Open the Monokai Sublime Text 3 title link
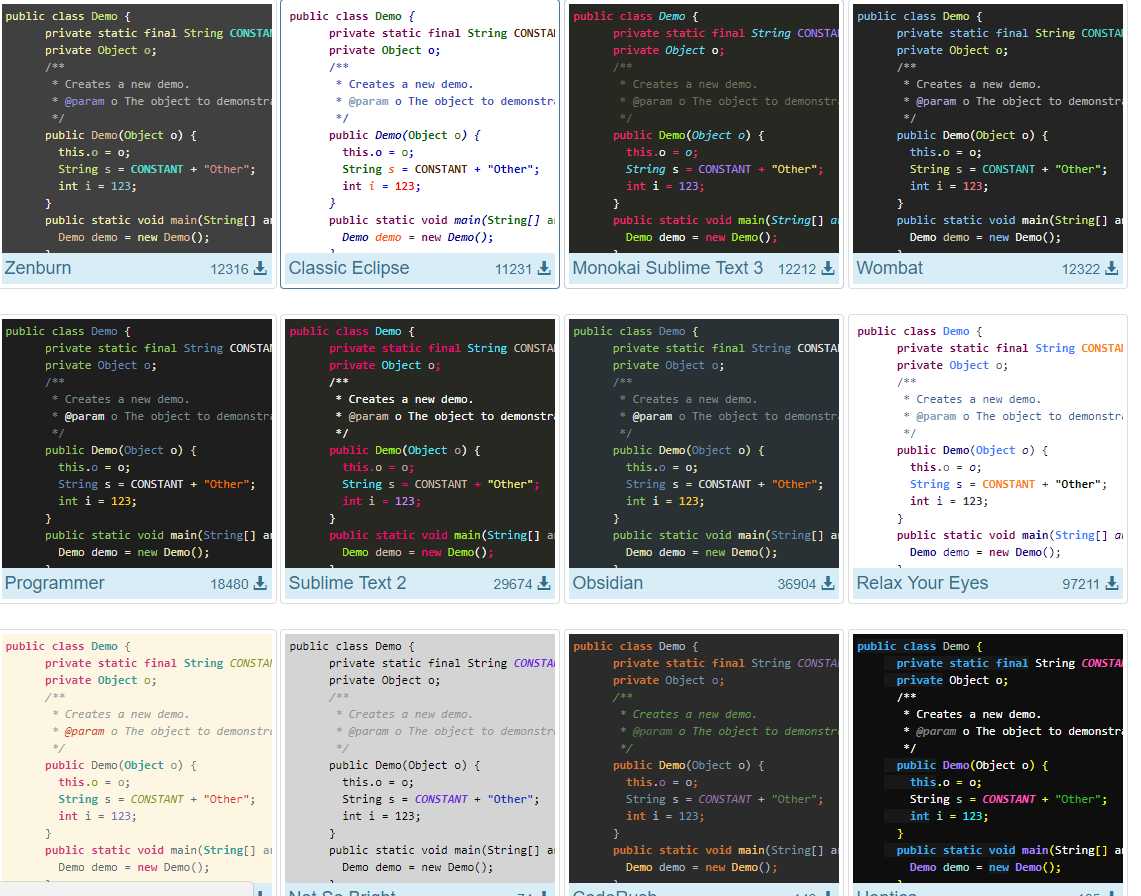This screenshot has width=1141, height=896. coord(667,268)
